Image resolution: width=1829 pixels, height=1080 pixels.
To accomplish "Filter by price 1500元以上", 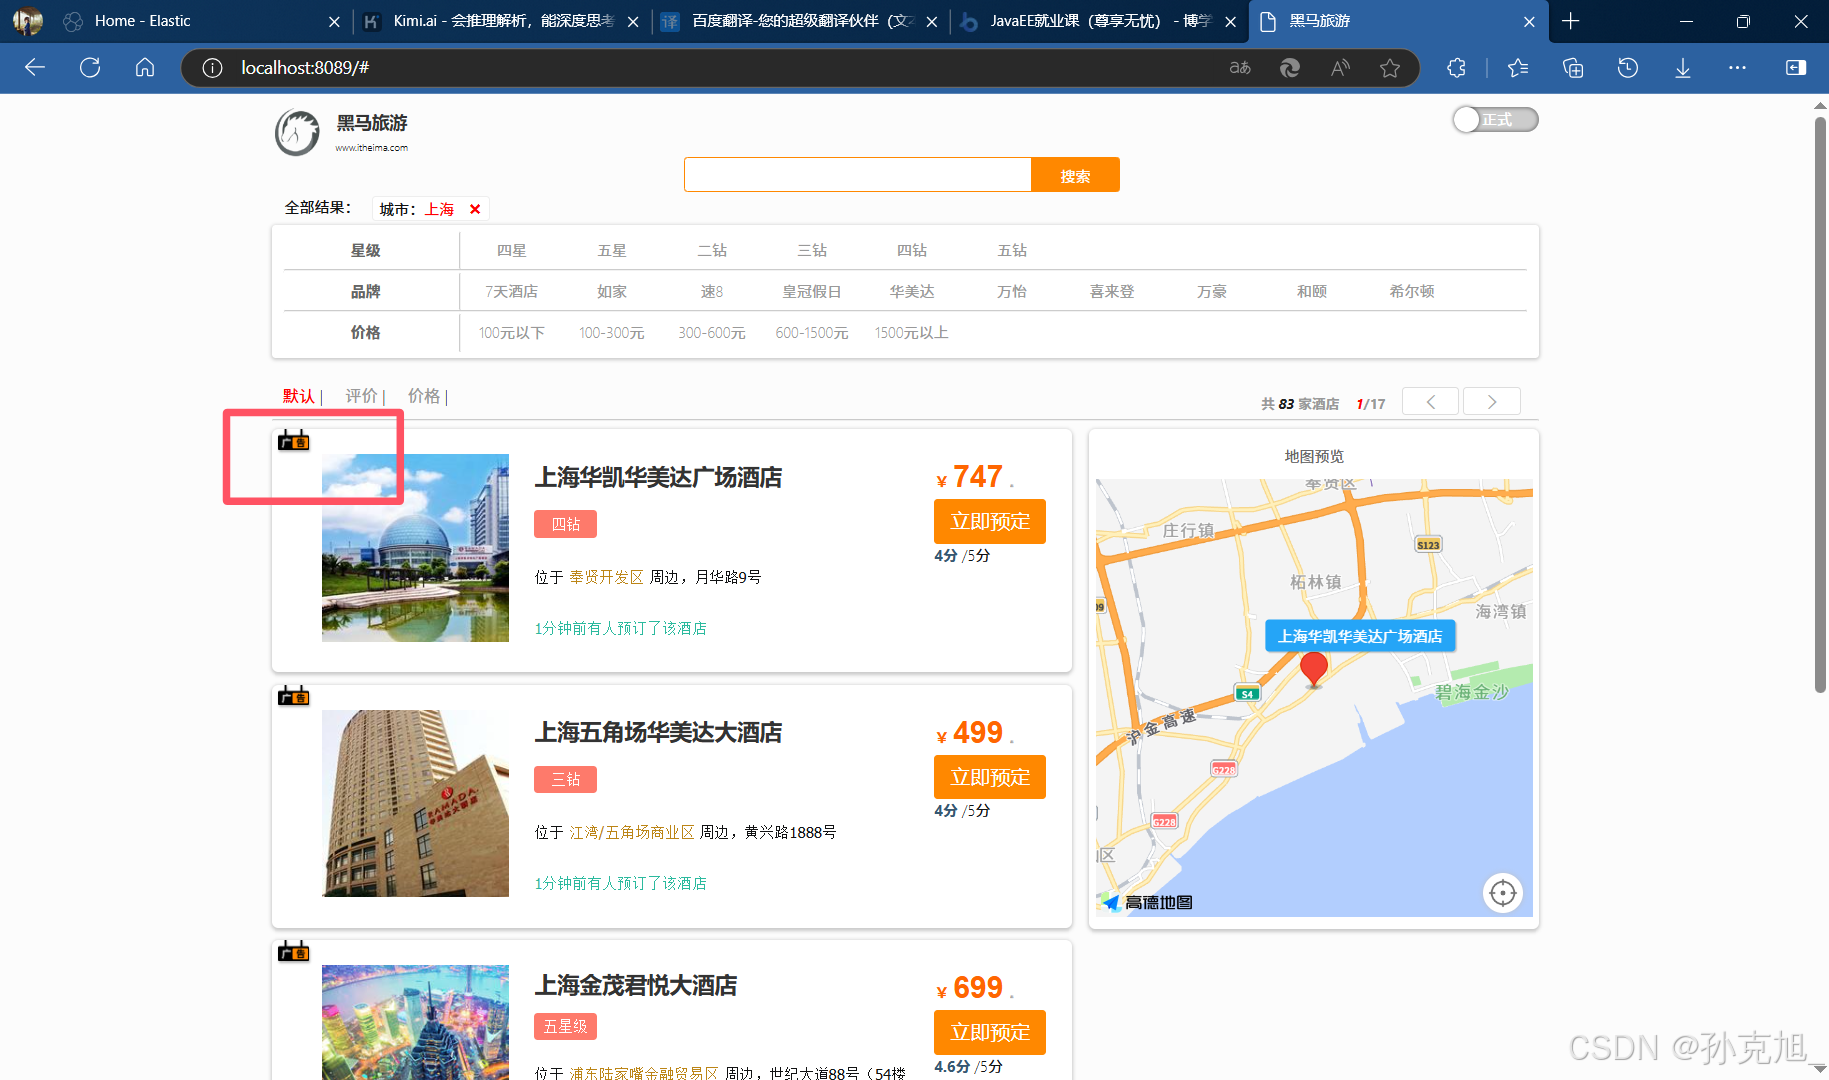I will coord(912,332).
